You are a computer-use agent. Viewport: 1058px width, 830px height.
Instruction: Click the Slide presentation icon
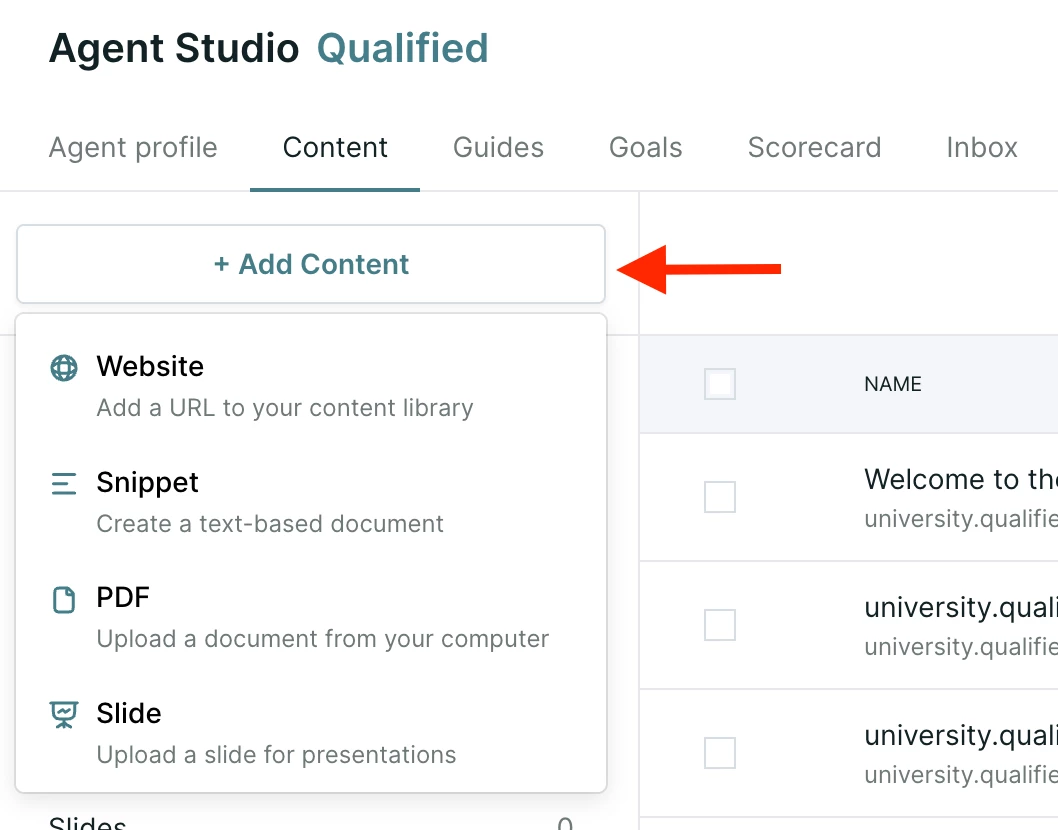click(64, 715)
